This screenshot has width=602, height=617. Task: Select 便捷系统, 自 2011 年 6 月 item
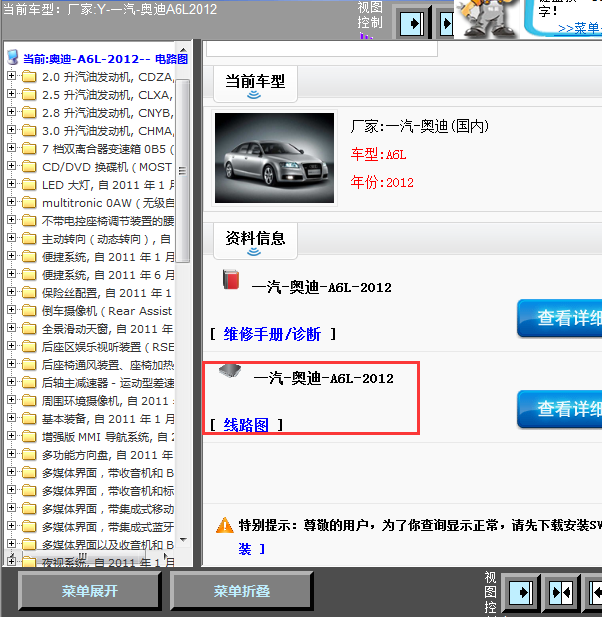[108, 275]
